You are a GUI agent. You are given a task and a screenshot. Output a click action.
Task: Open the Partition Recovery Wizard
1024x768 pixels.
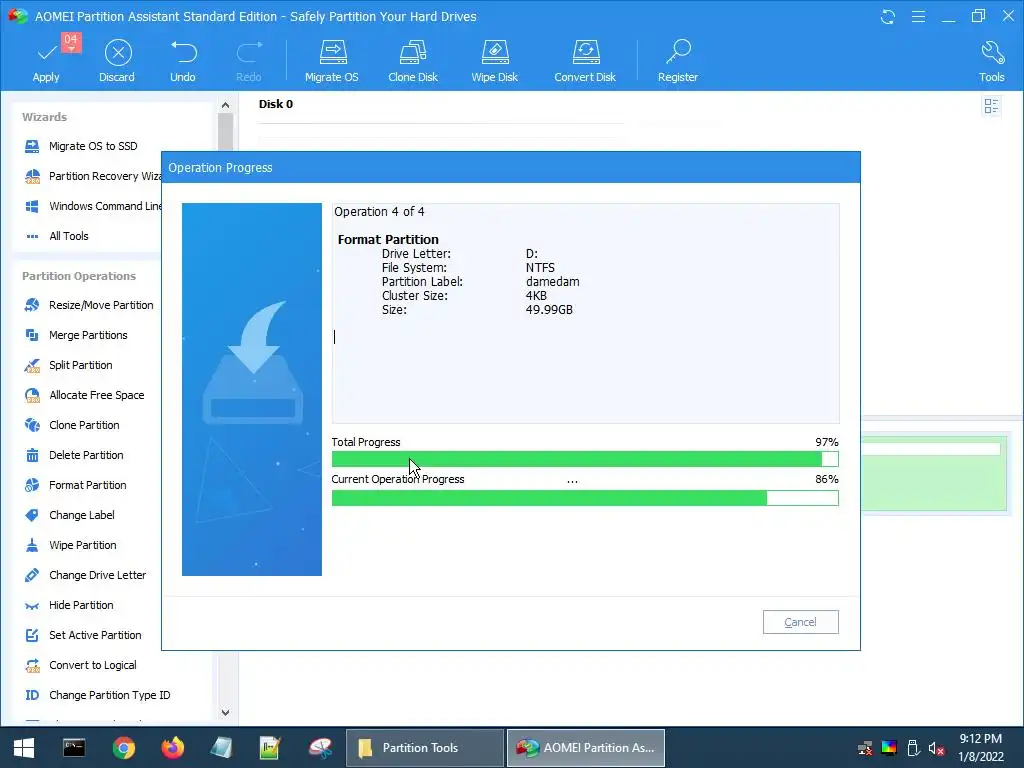(x=92, y=176)
